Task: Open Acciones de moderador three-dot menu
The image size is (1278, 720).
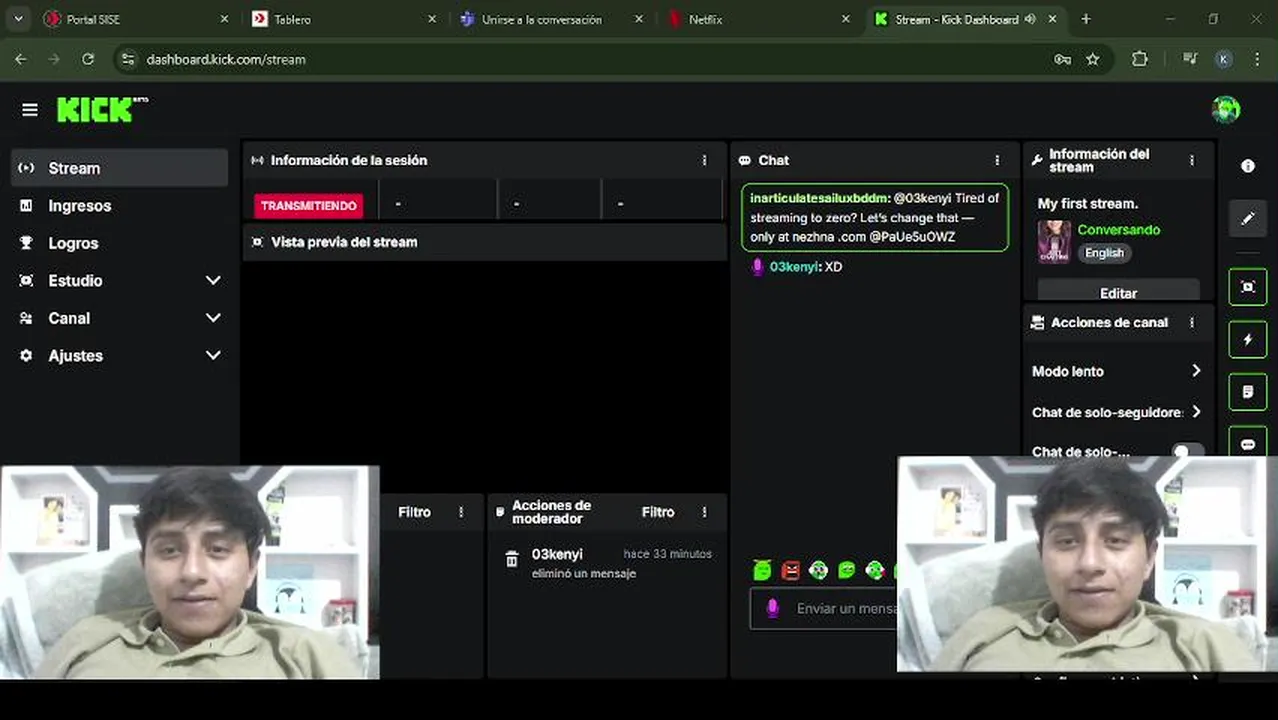Action: click(704, 512)
